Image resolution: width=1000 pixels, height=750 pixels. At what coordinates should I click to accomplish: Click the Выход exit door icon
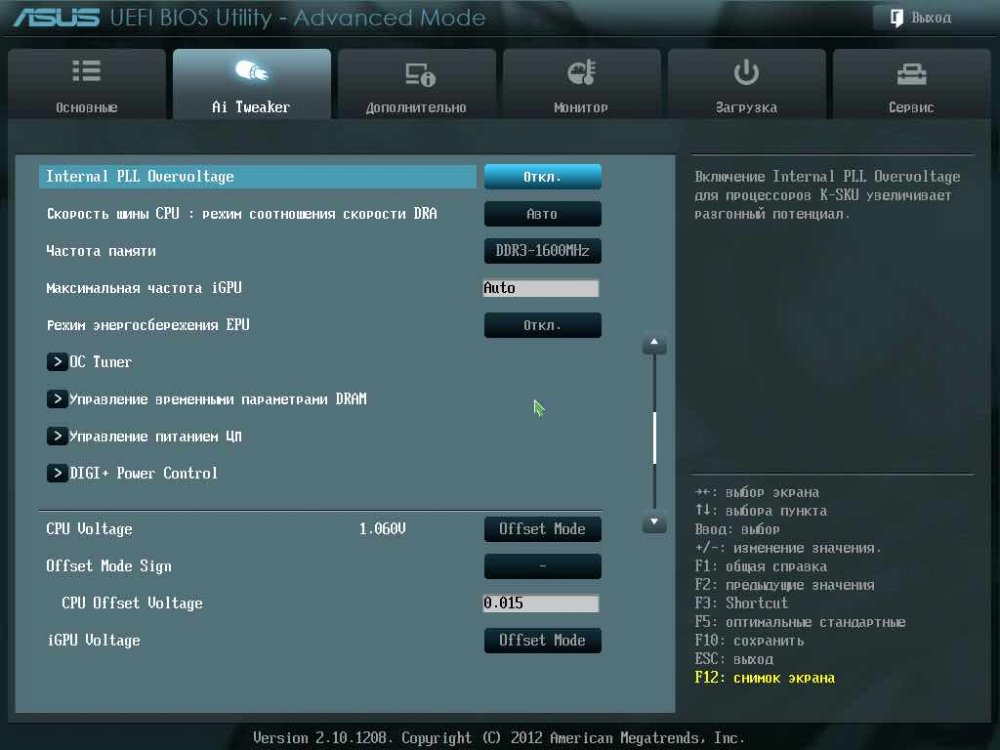point(896,18)
